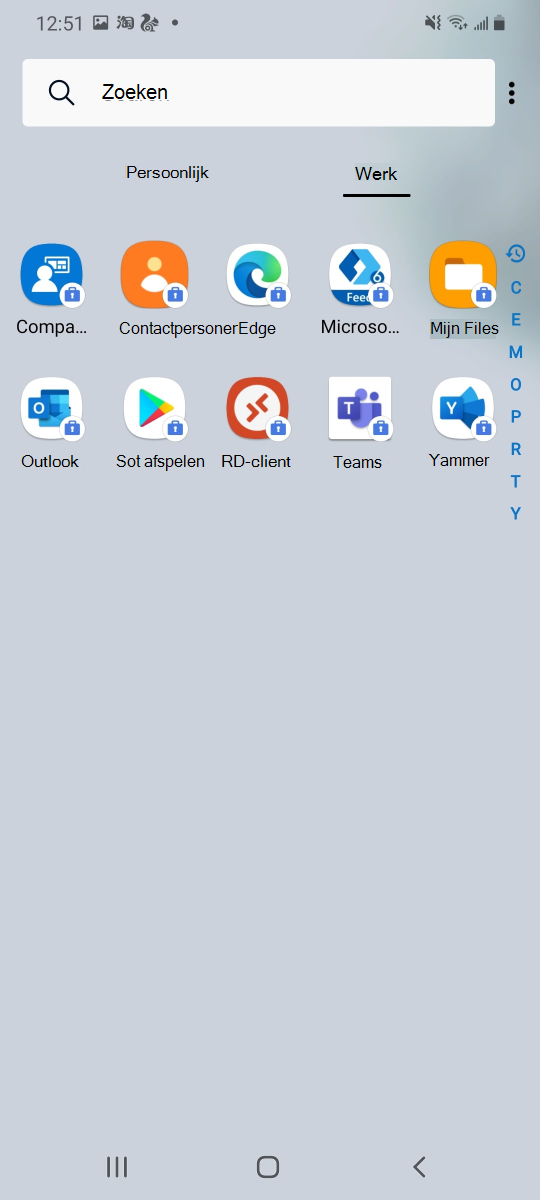540x1200 pixels.
Task: Open Play Store icon labeled Sot afspelen
Action: [155, 408]
